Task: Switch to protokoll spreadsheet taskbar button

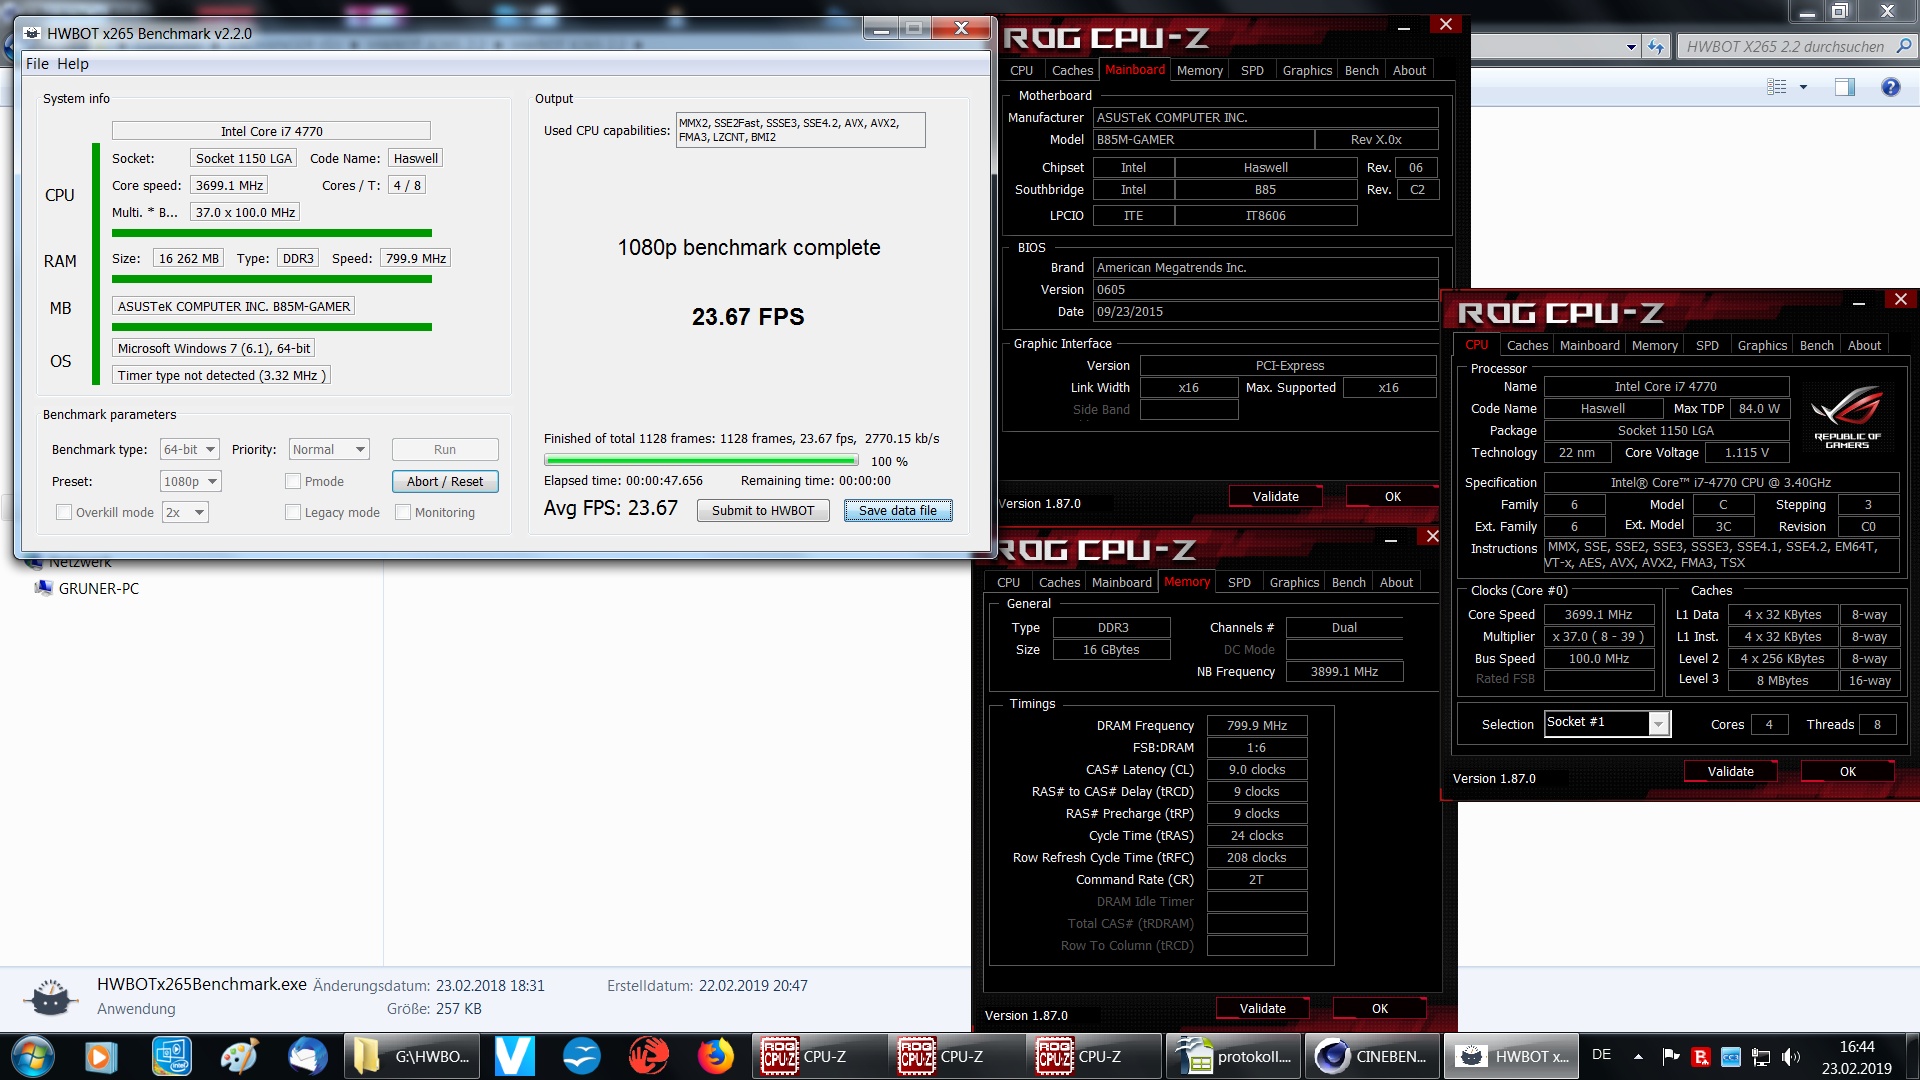Action: [1233, 1056]
